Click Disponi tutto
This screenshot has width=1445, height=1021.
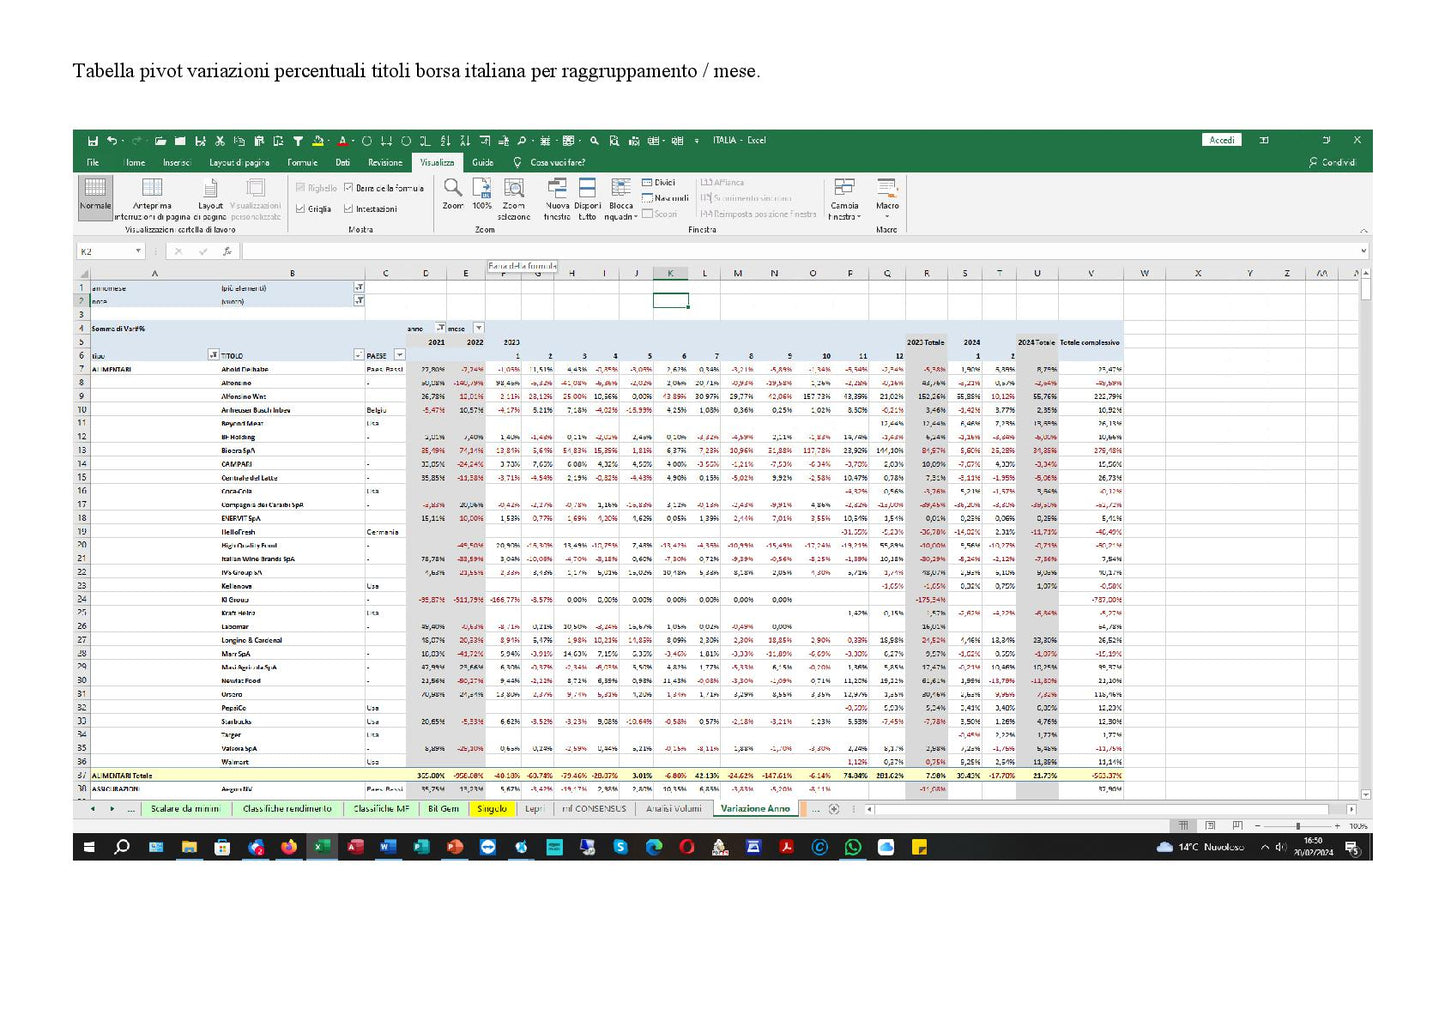coord(587,199)
